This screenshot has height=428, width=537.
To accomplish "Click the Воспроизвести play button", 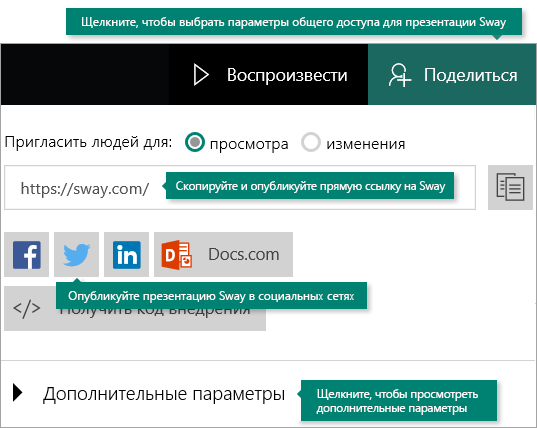I will 269,75.
